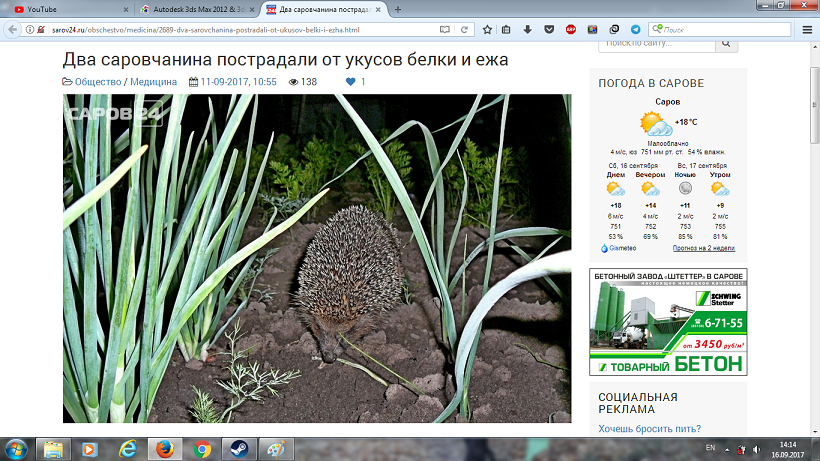Switch to Autodesk 3ds Max 2012 tab

pyautogui.click(x=198, y=9)
